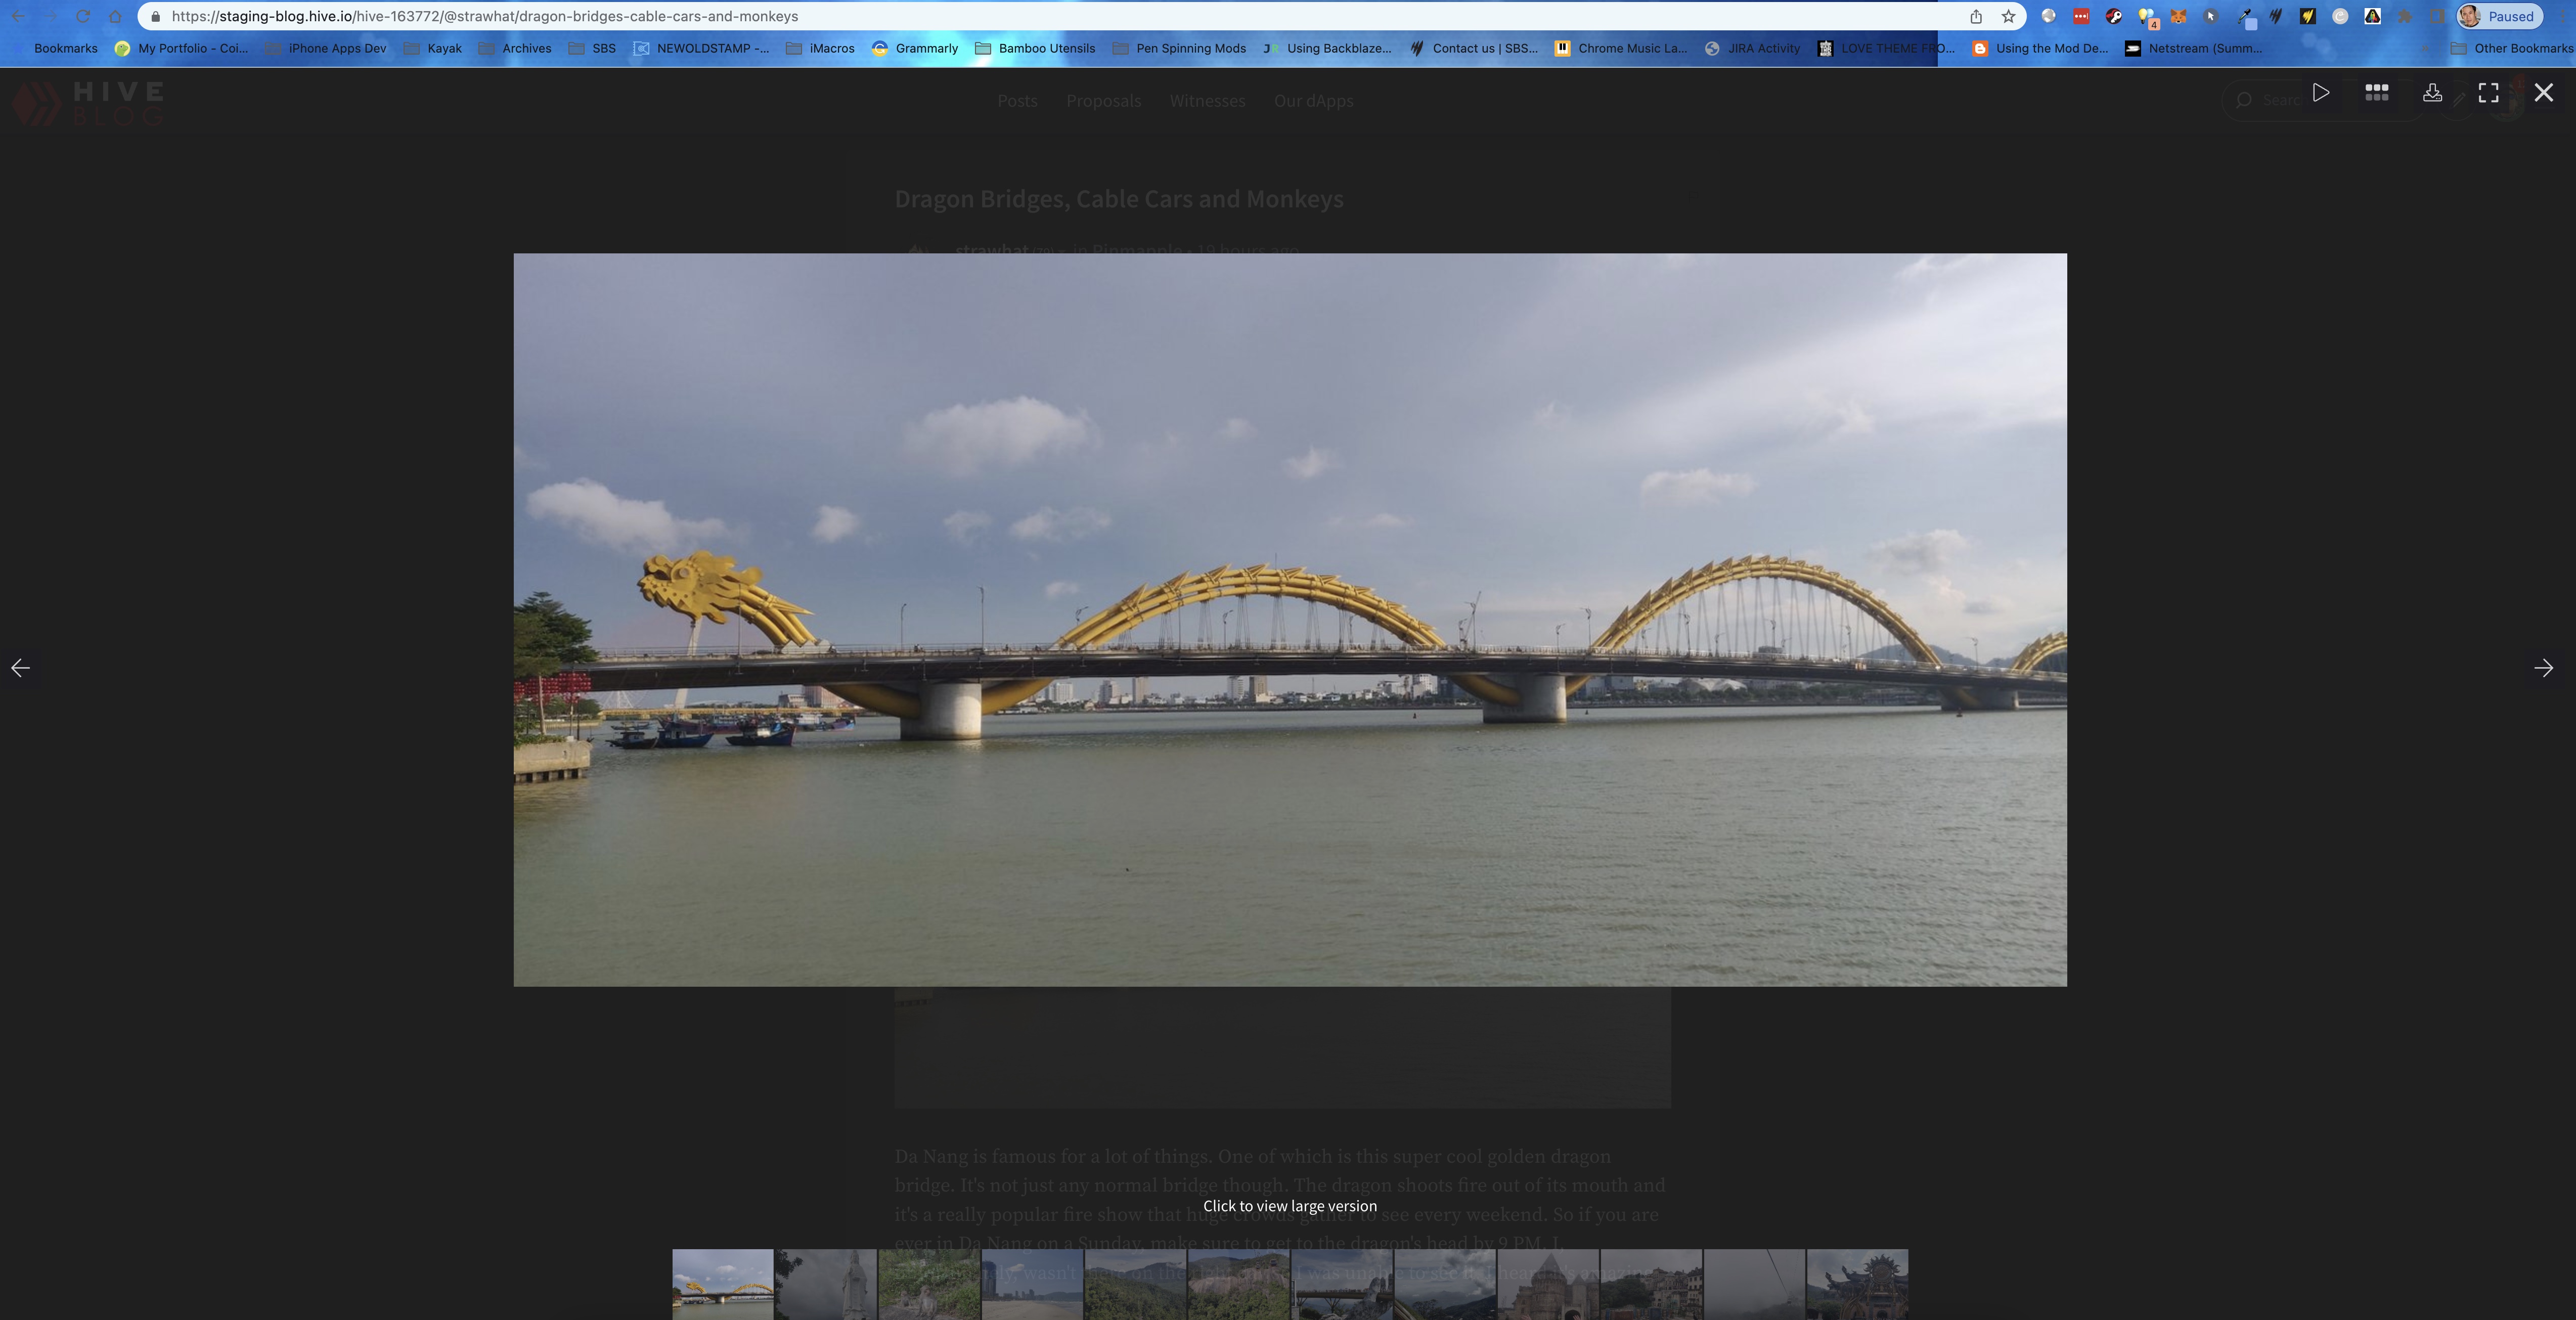The width and height of the screenshot is (2576, 1320).
Task: Open the Using the Mod De... bookmark
Action: [2040, 48]
